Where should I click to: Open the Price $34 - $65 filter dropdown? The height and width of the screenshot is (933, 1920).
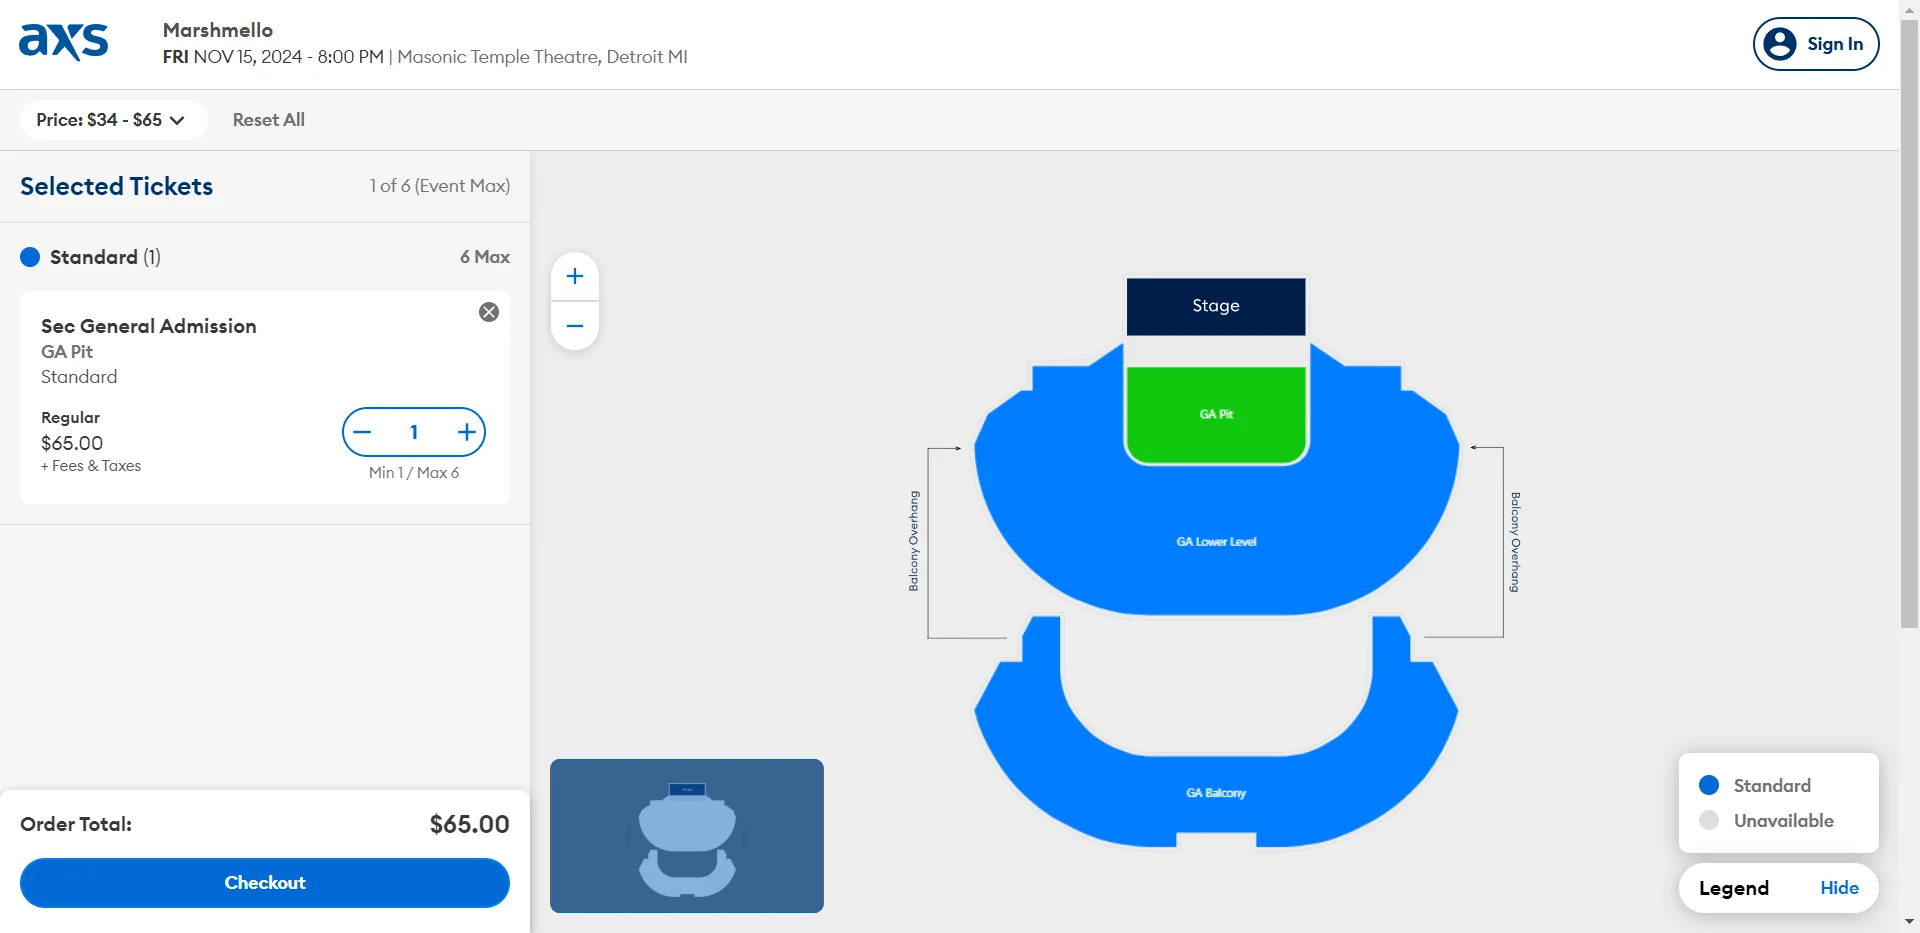tap(112, 120)
